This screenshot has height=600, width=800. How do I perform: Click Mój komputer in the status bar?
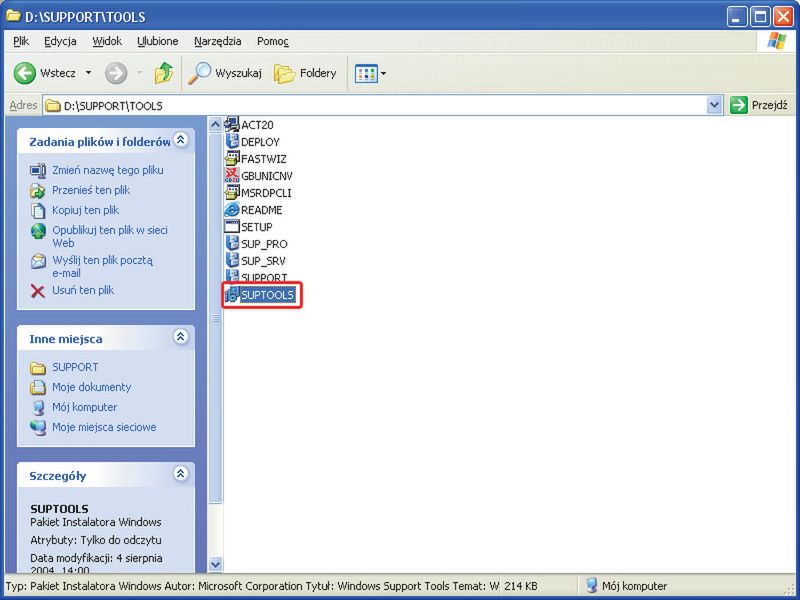[627, 586]
